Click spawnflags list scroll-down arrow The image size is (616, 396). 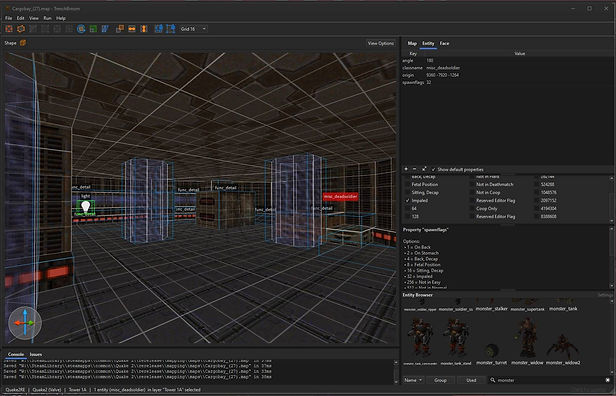(612, 220)
